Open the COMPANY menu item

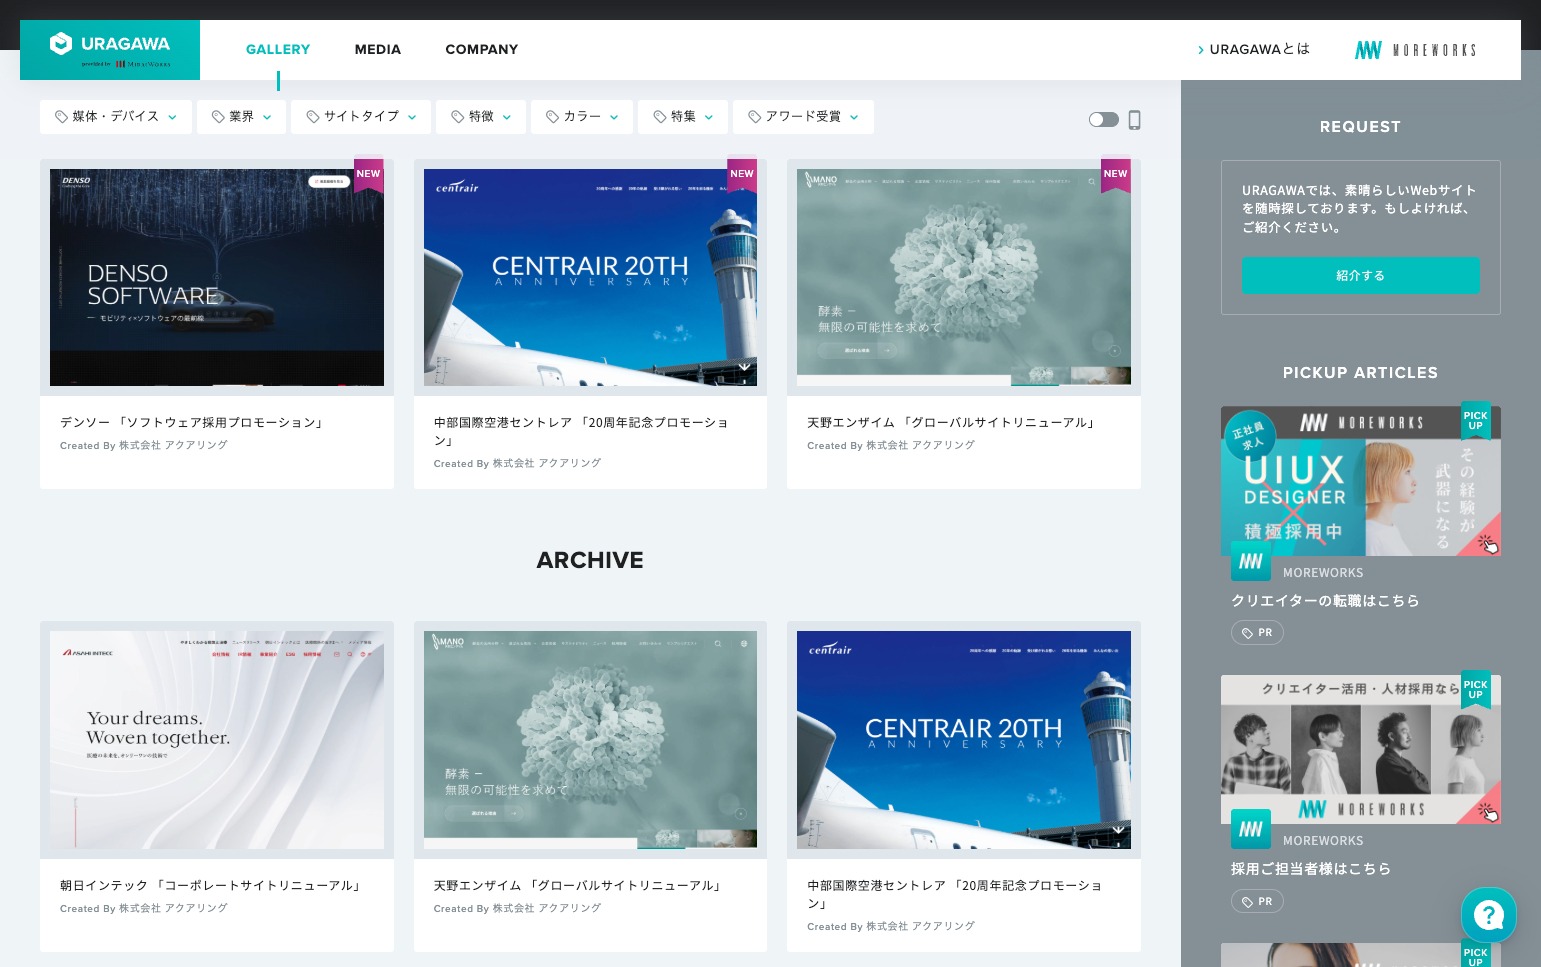pos(482,49)
